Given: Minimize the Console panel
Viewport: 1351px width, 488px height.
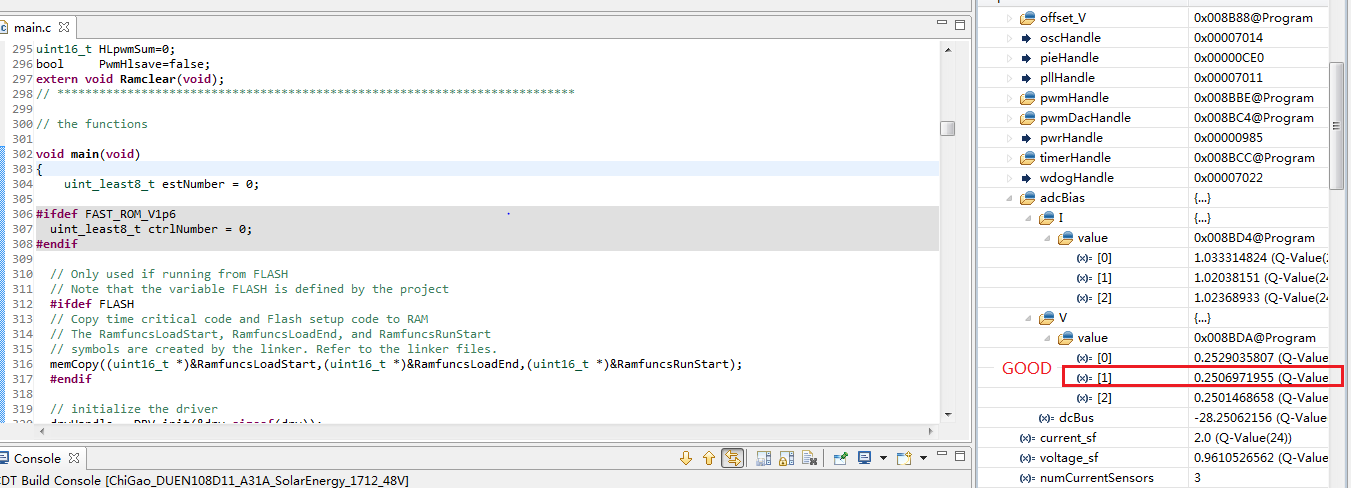Looking at the screenshot, I should coord(942,453).
